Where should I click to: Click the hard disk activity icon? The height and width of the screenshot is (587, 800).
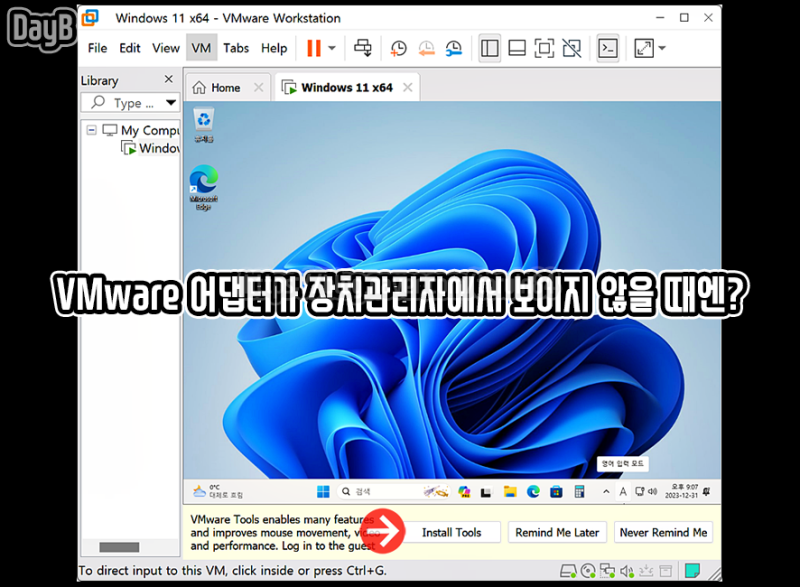tap(568, 570)
